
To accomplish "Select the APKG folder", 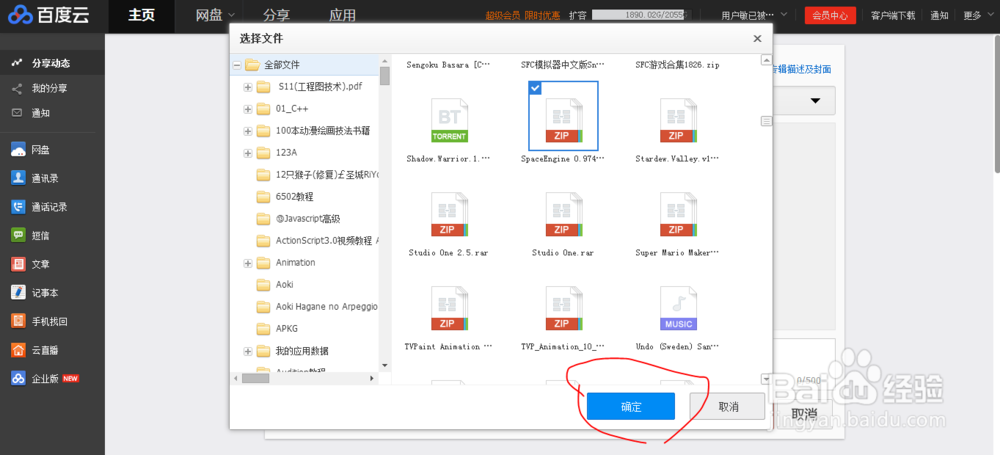I will tap(286, 329).
